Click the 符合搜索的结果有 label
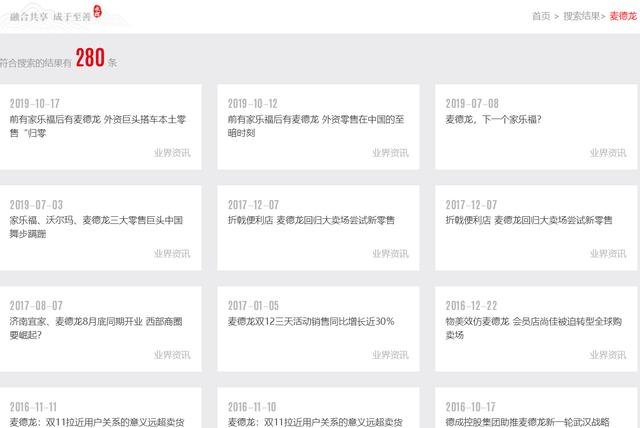 [36, 63]
